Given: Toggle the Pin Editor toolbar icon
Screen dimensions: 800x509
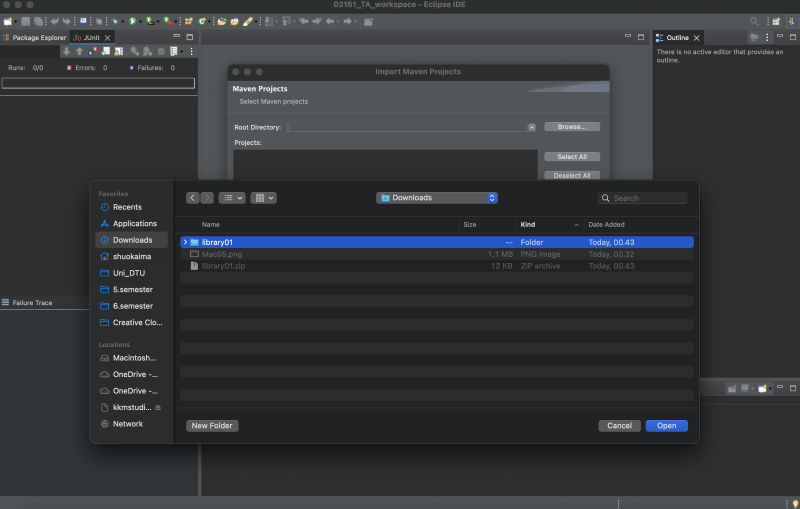Looking at the screenshot, I should point(368,21).
